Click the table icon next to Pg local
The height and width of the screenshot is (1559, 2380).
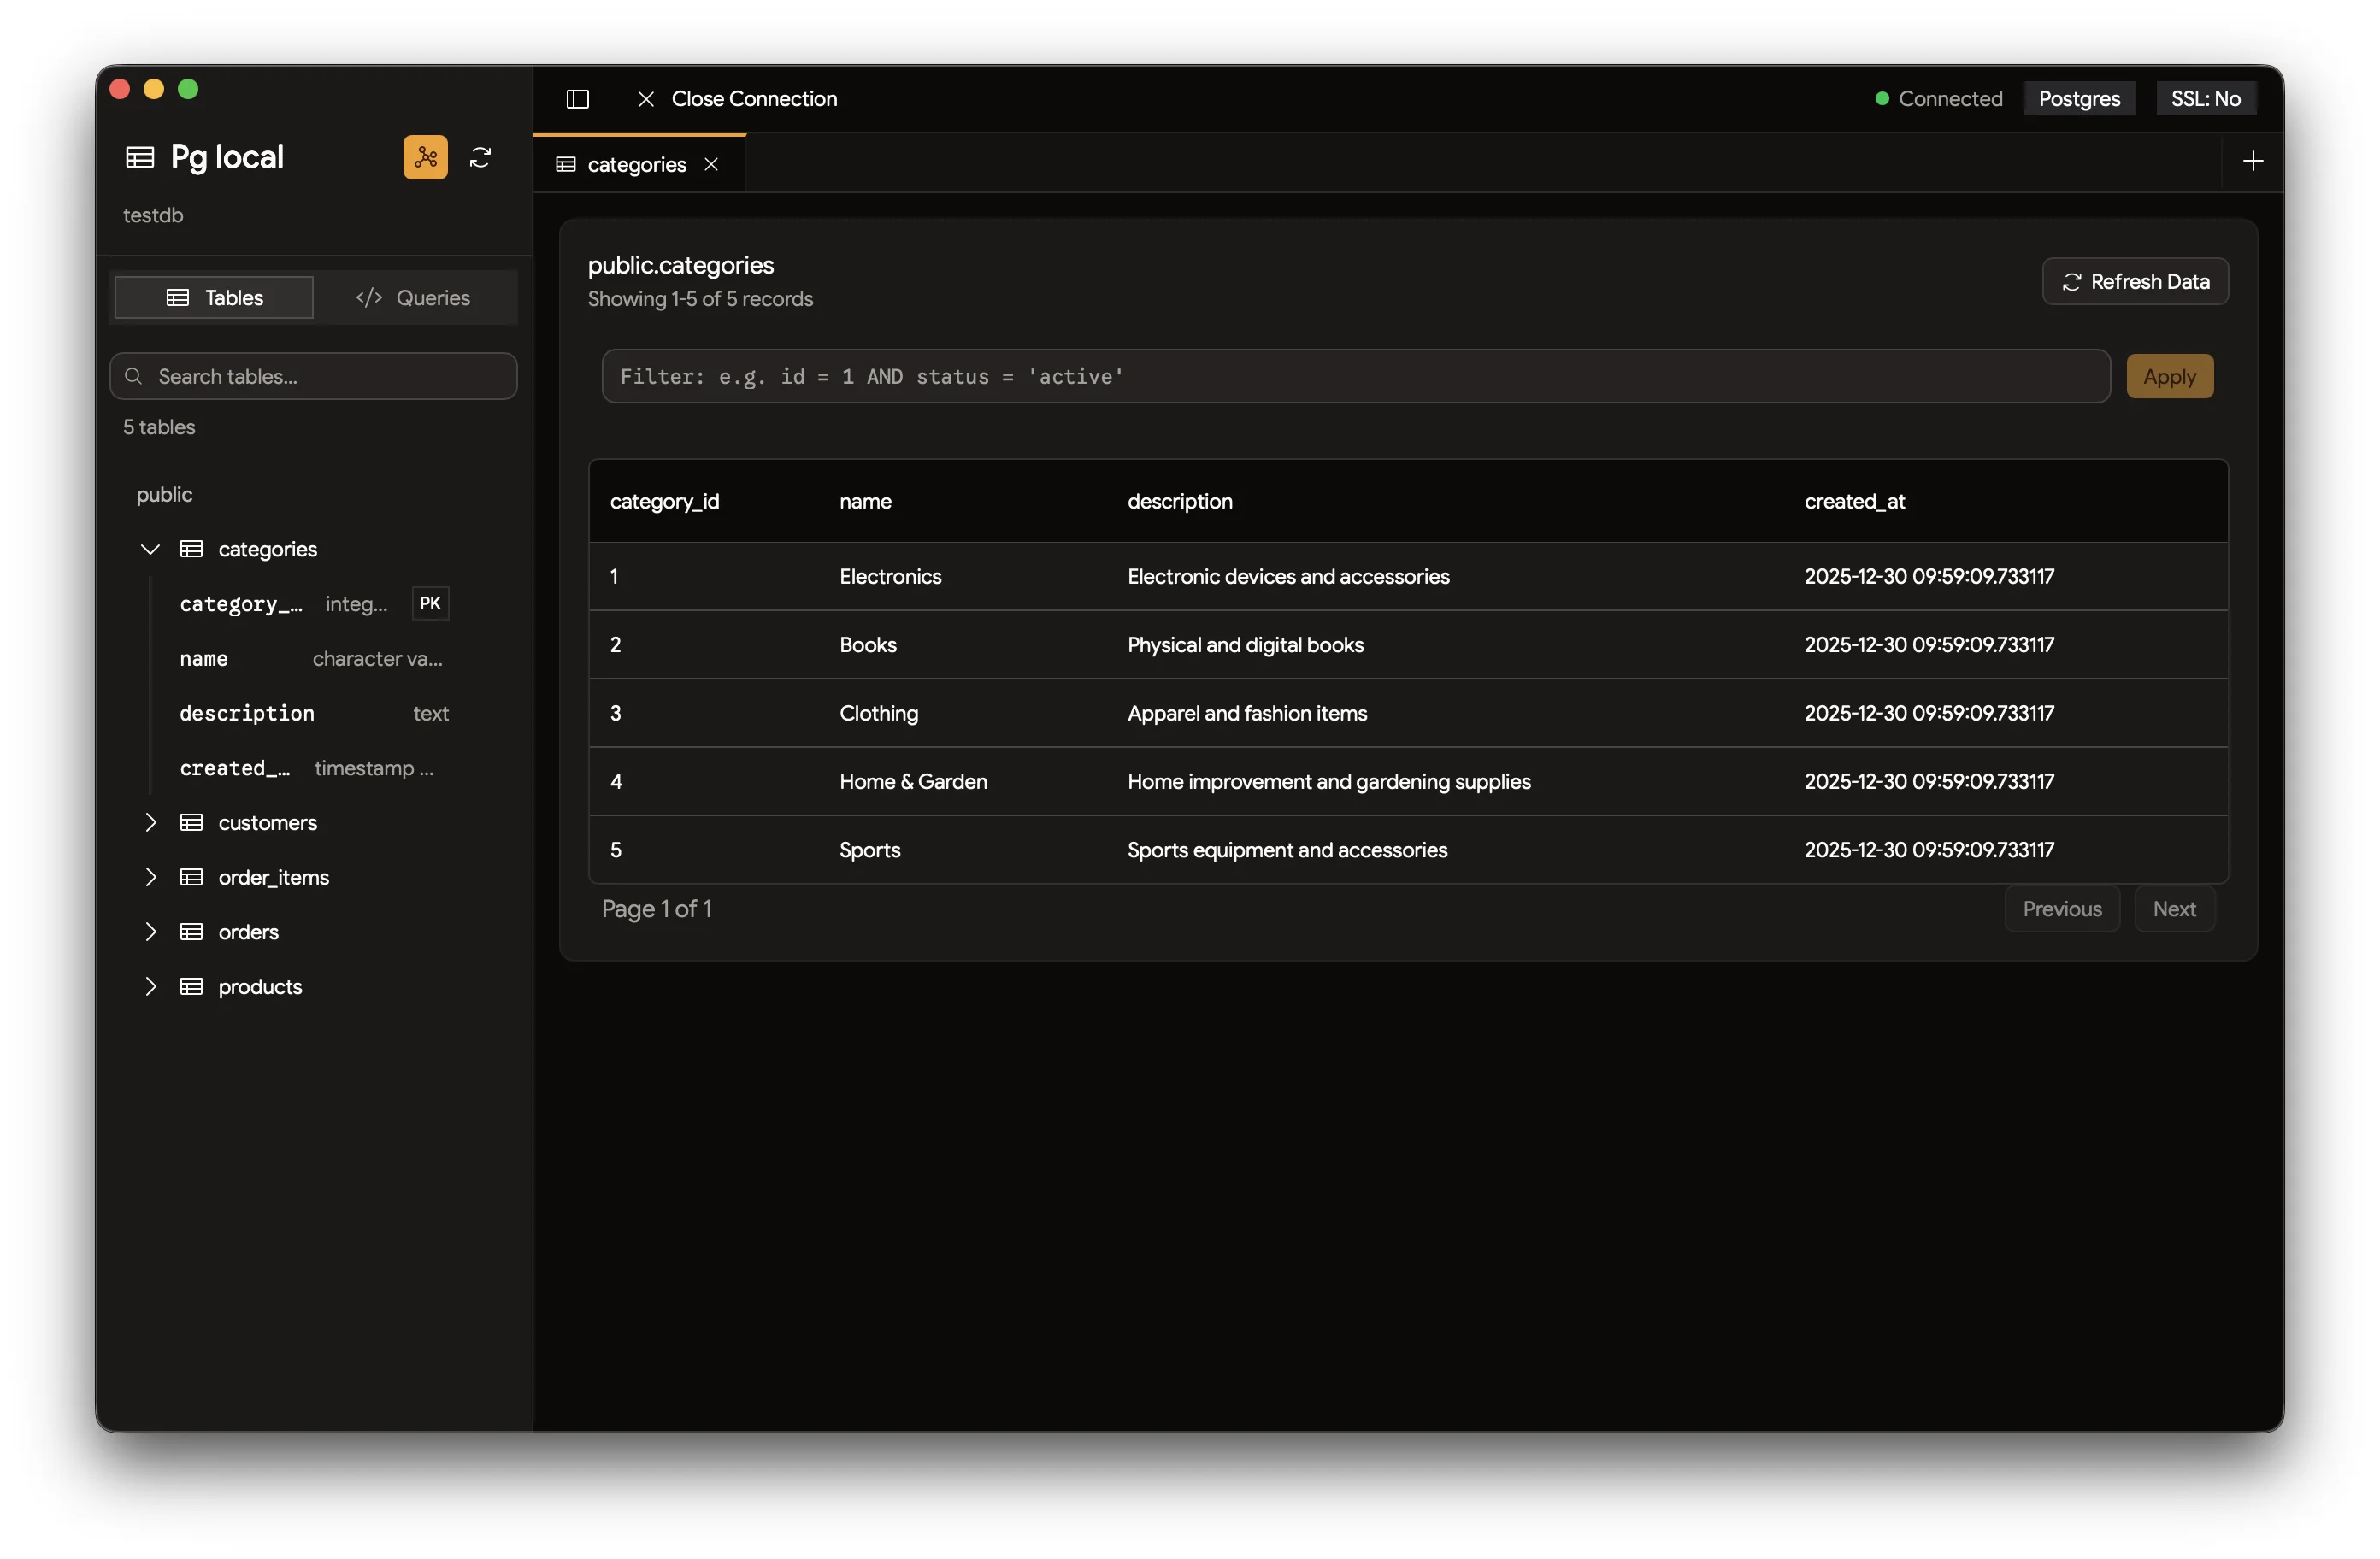coord(140,157)
